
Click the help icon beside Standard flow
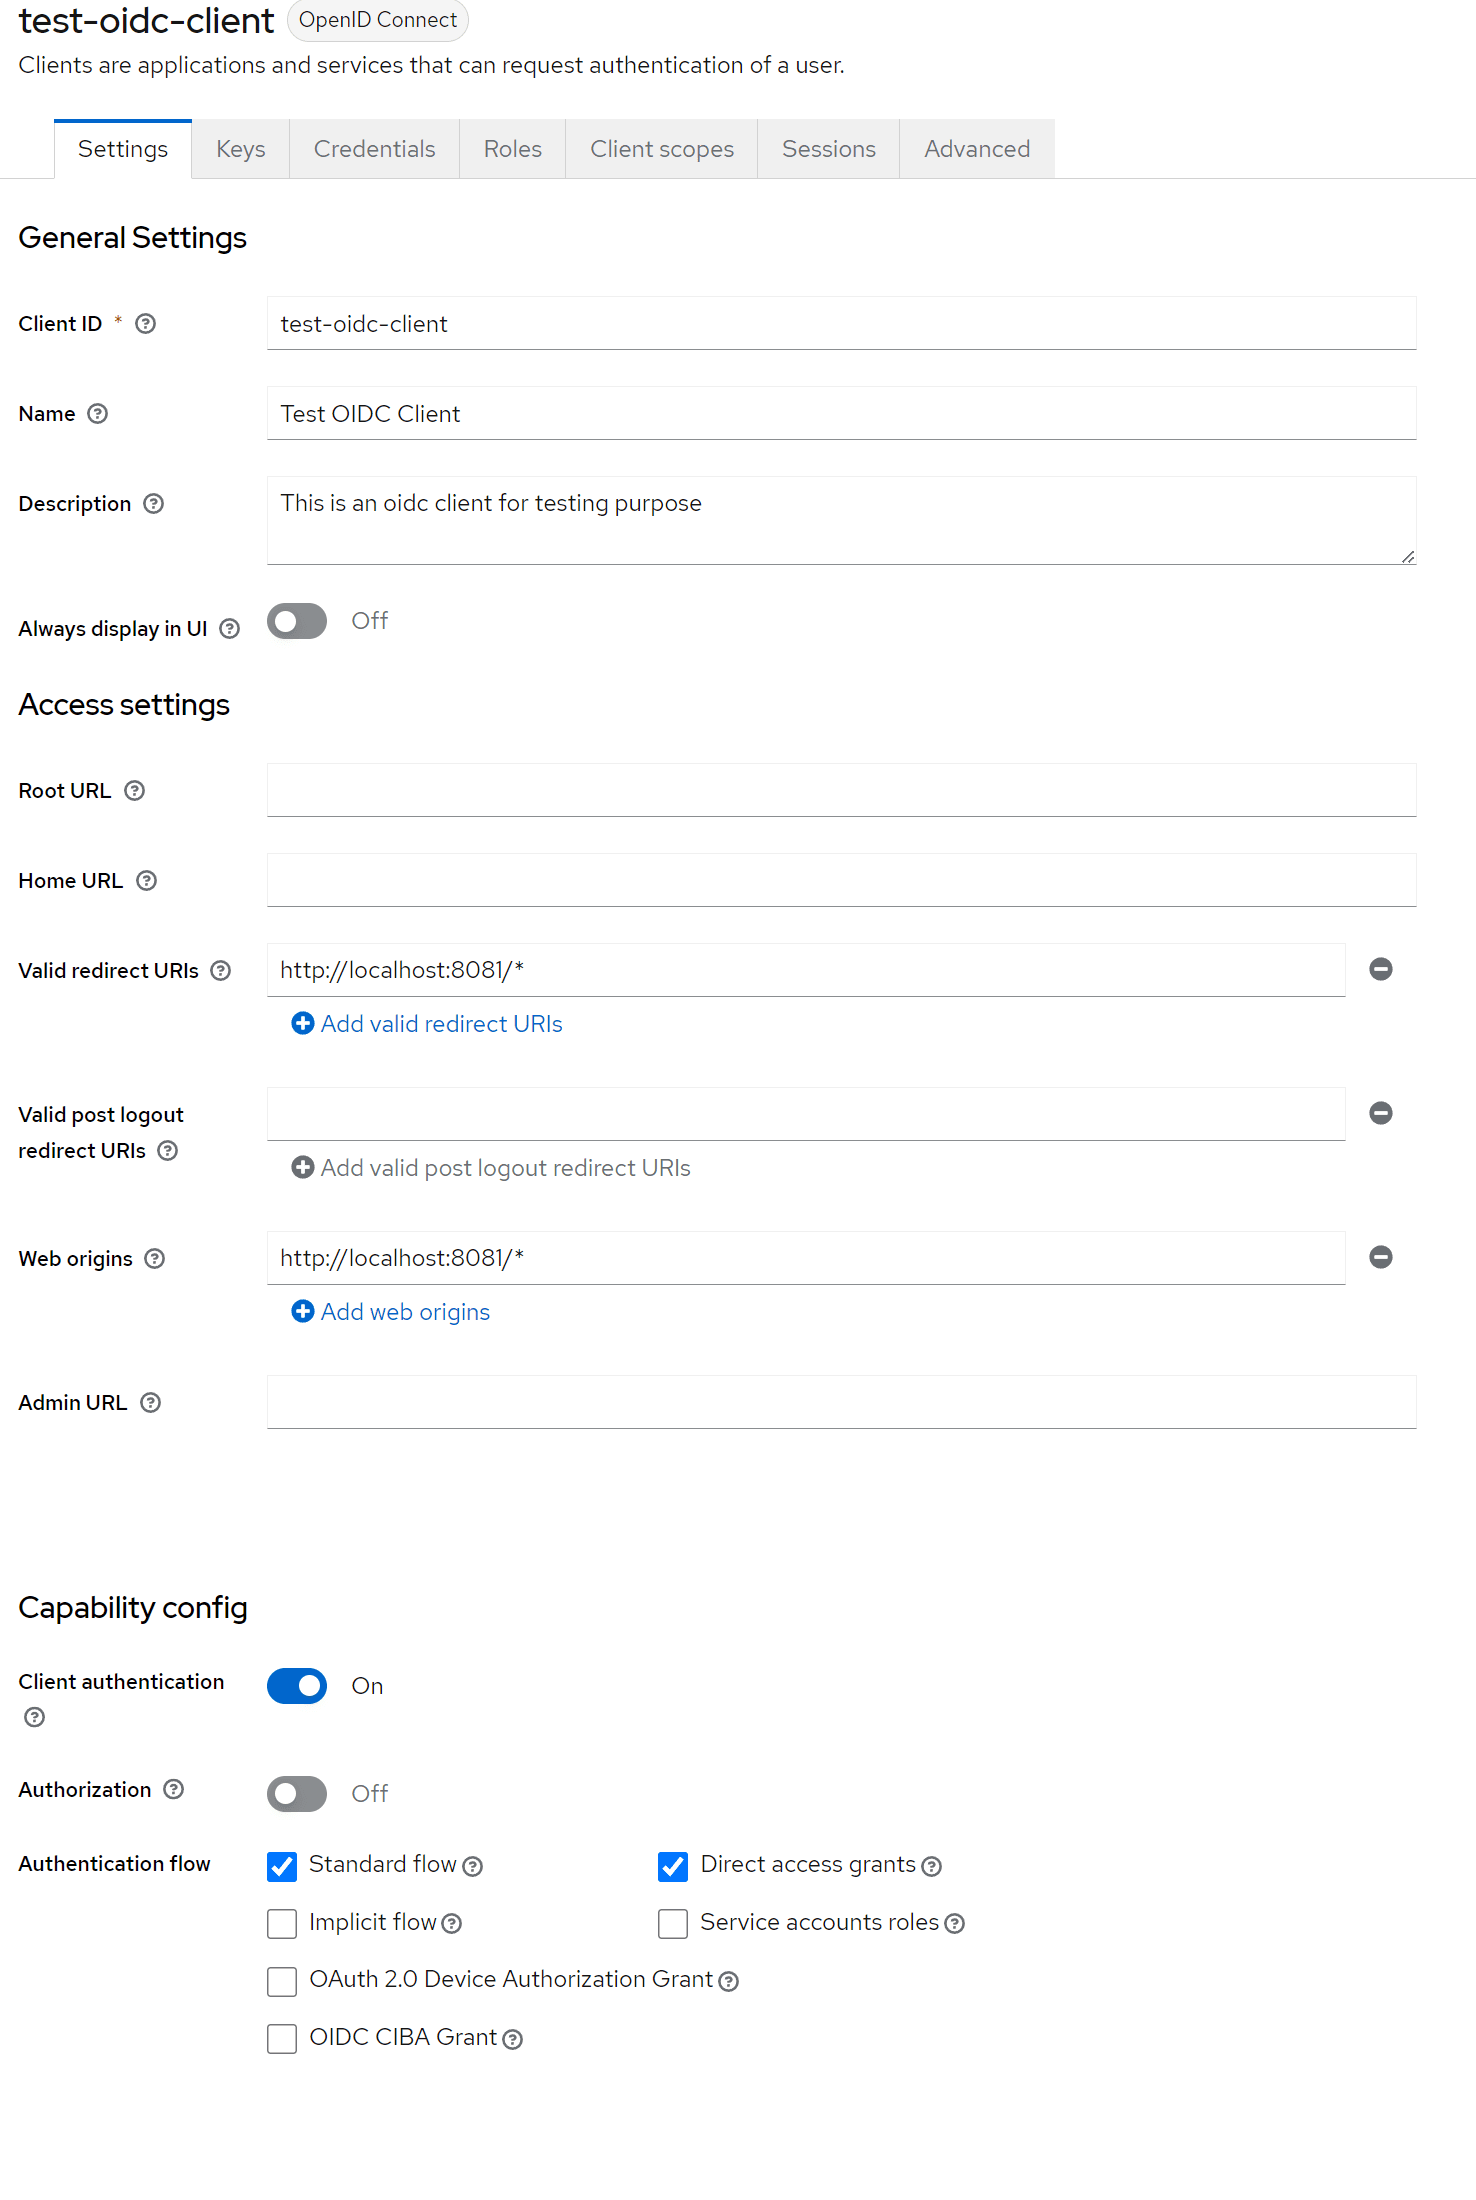point(473,1867)
